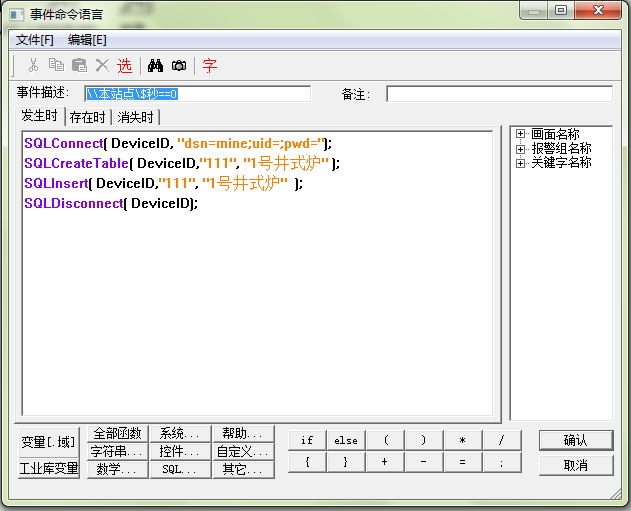Click the paste clipboard icon
The width and height of the screenshot is (631, 511).
(78, 65)
